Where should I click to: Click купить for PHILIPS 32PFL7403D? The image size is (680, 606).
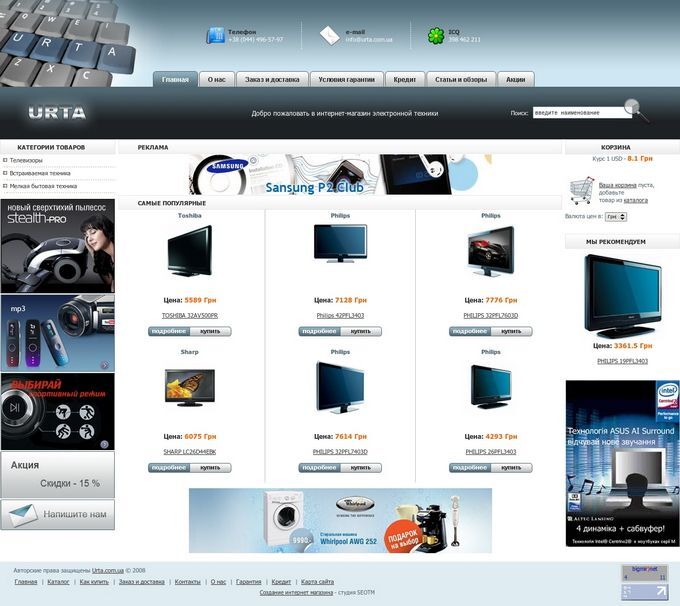point(361,468)
